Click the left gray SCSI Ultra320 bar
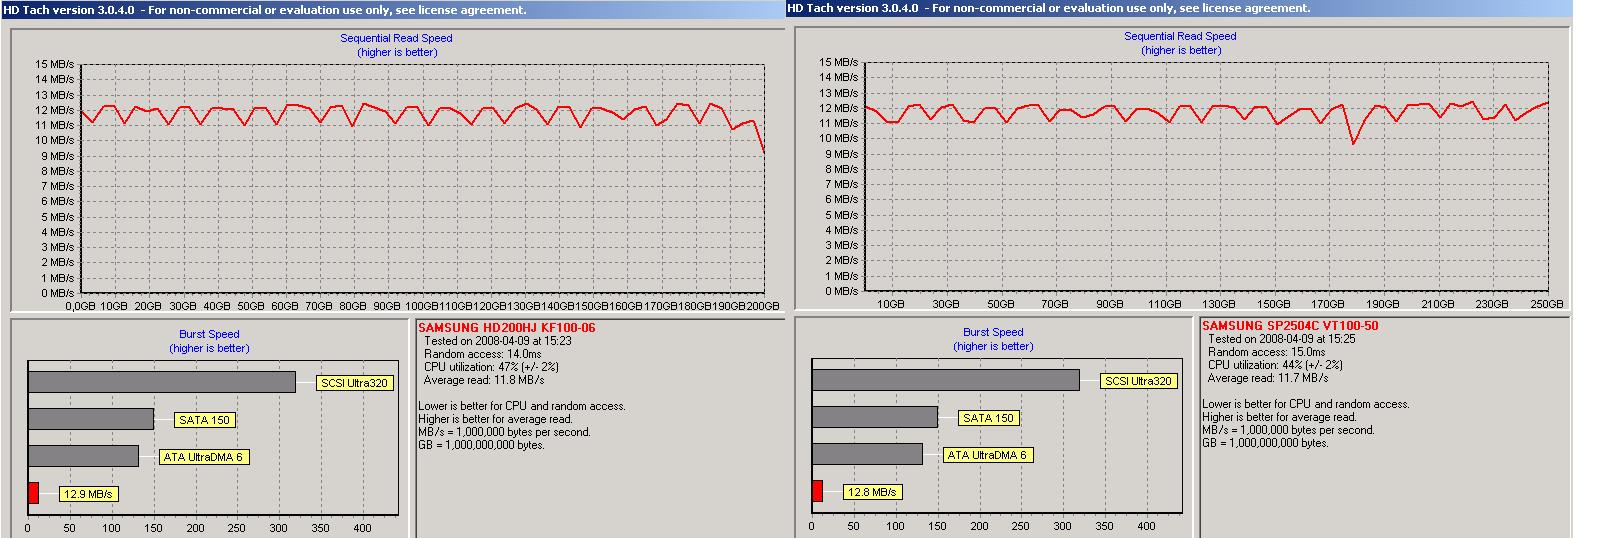The height and width of the screenshot is (538, 1618). click(162, 382)
